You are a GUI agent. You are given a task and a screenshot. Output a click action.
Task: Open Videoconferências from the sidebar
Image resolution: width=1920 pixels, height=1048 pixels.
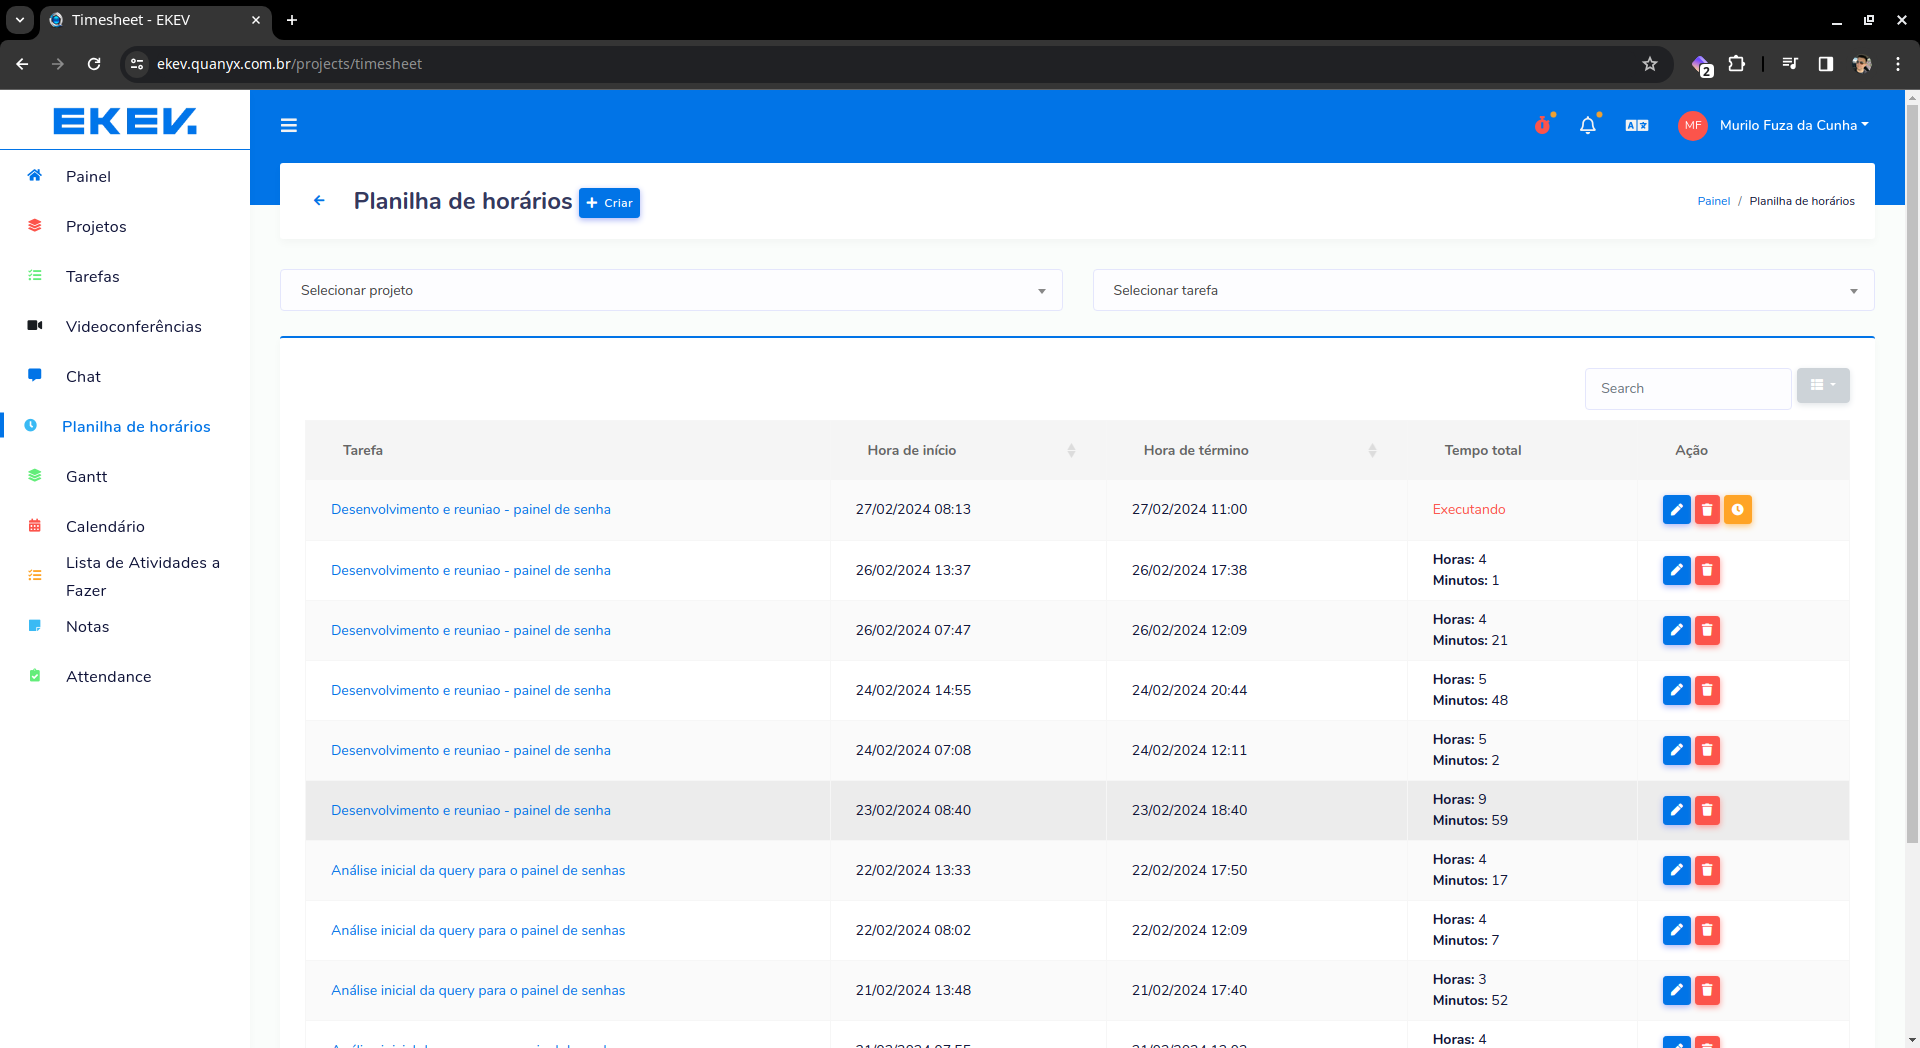click(x=133, y=327)
